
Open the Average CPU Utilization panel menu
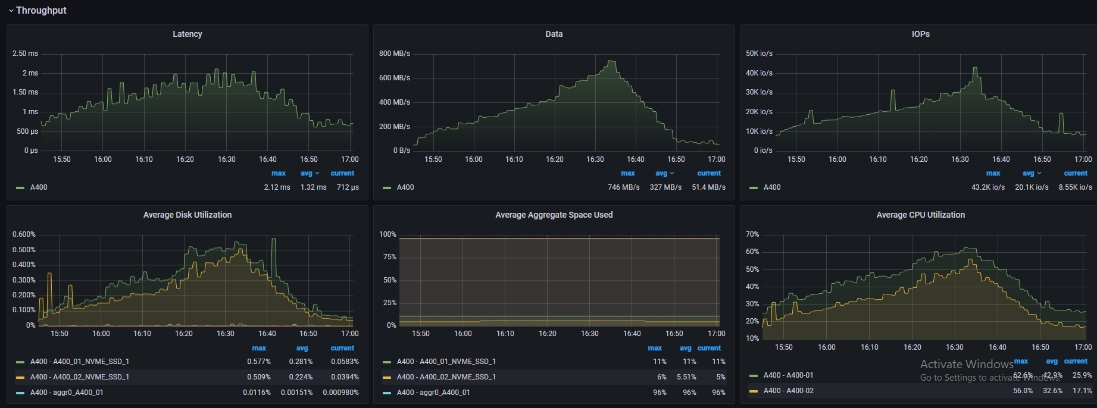pos(921,215)
